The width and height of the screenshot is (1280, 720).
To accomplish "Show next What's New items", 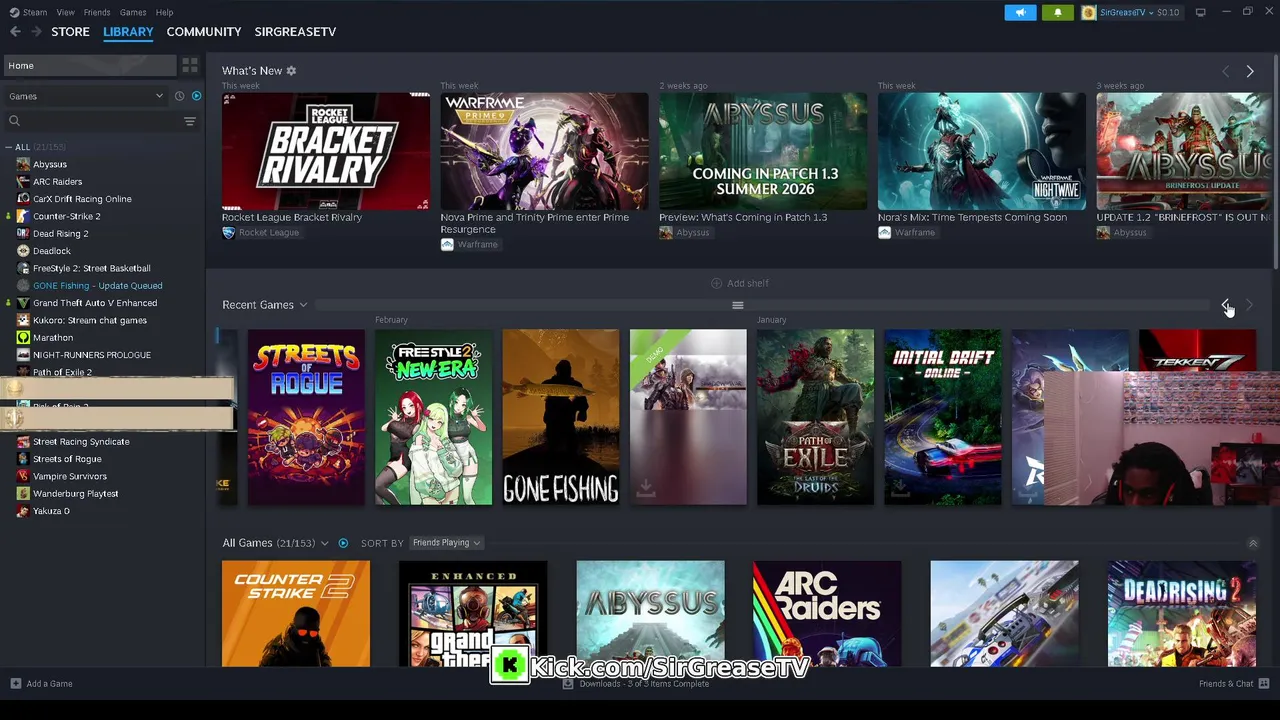I will pyautogui.click(x=1249, y=71).
